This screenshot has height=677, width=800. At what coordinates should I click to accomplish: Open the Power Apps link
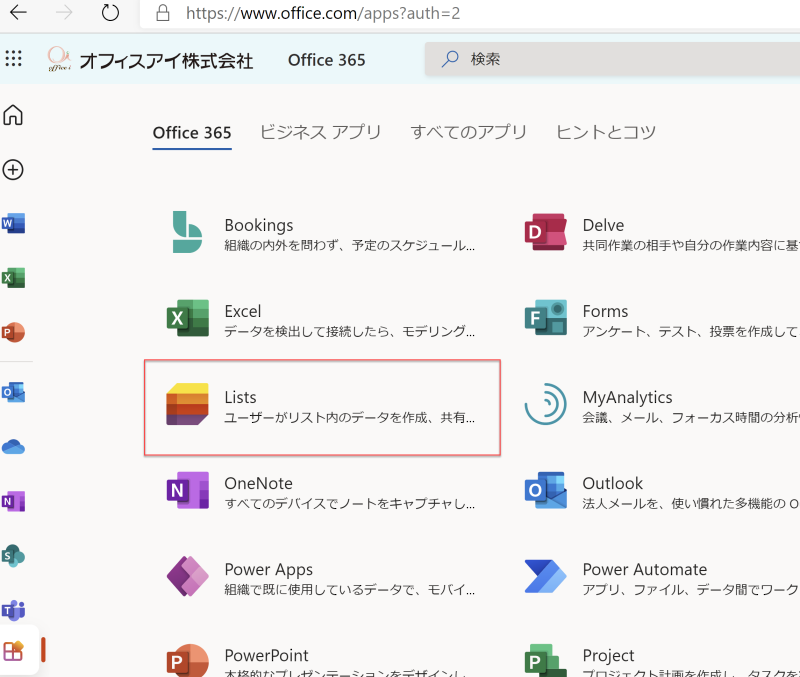tap(268, 569)
